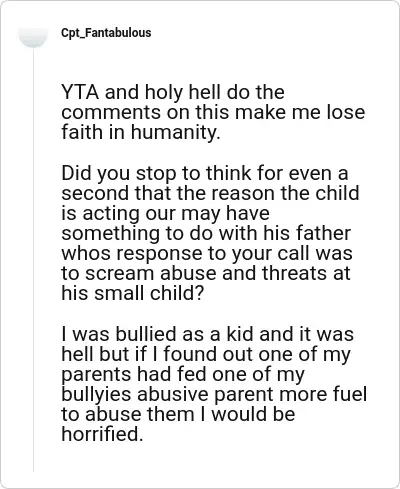Click the word YTA in the comment
This screenshot has width=400, height=489.
click(80, 92)
